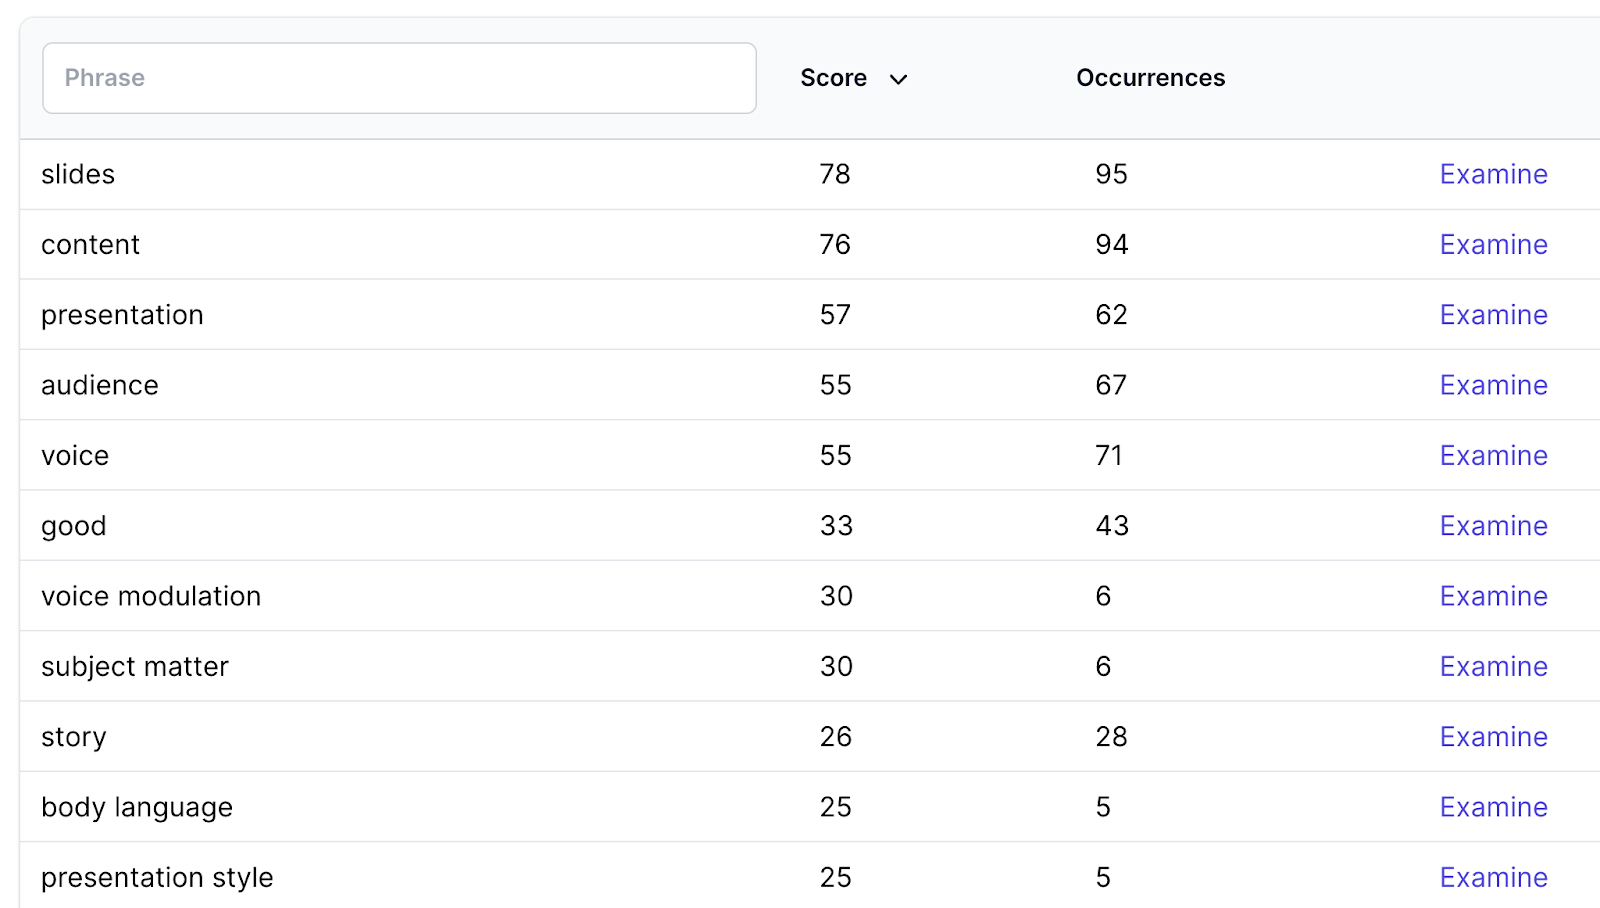Click the score 78 cell
Image resolution: width=1600 pixels, height=908 pixels.
835,174
